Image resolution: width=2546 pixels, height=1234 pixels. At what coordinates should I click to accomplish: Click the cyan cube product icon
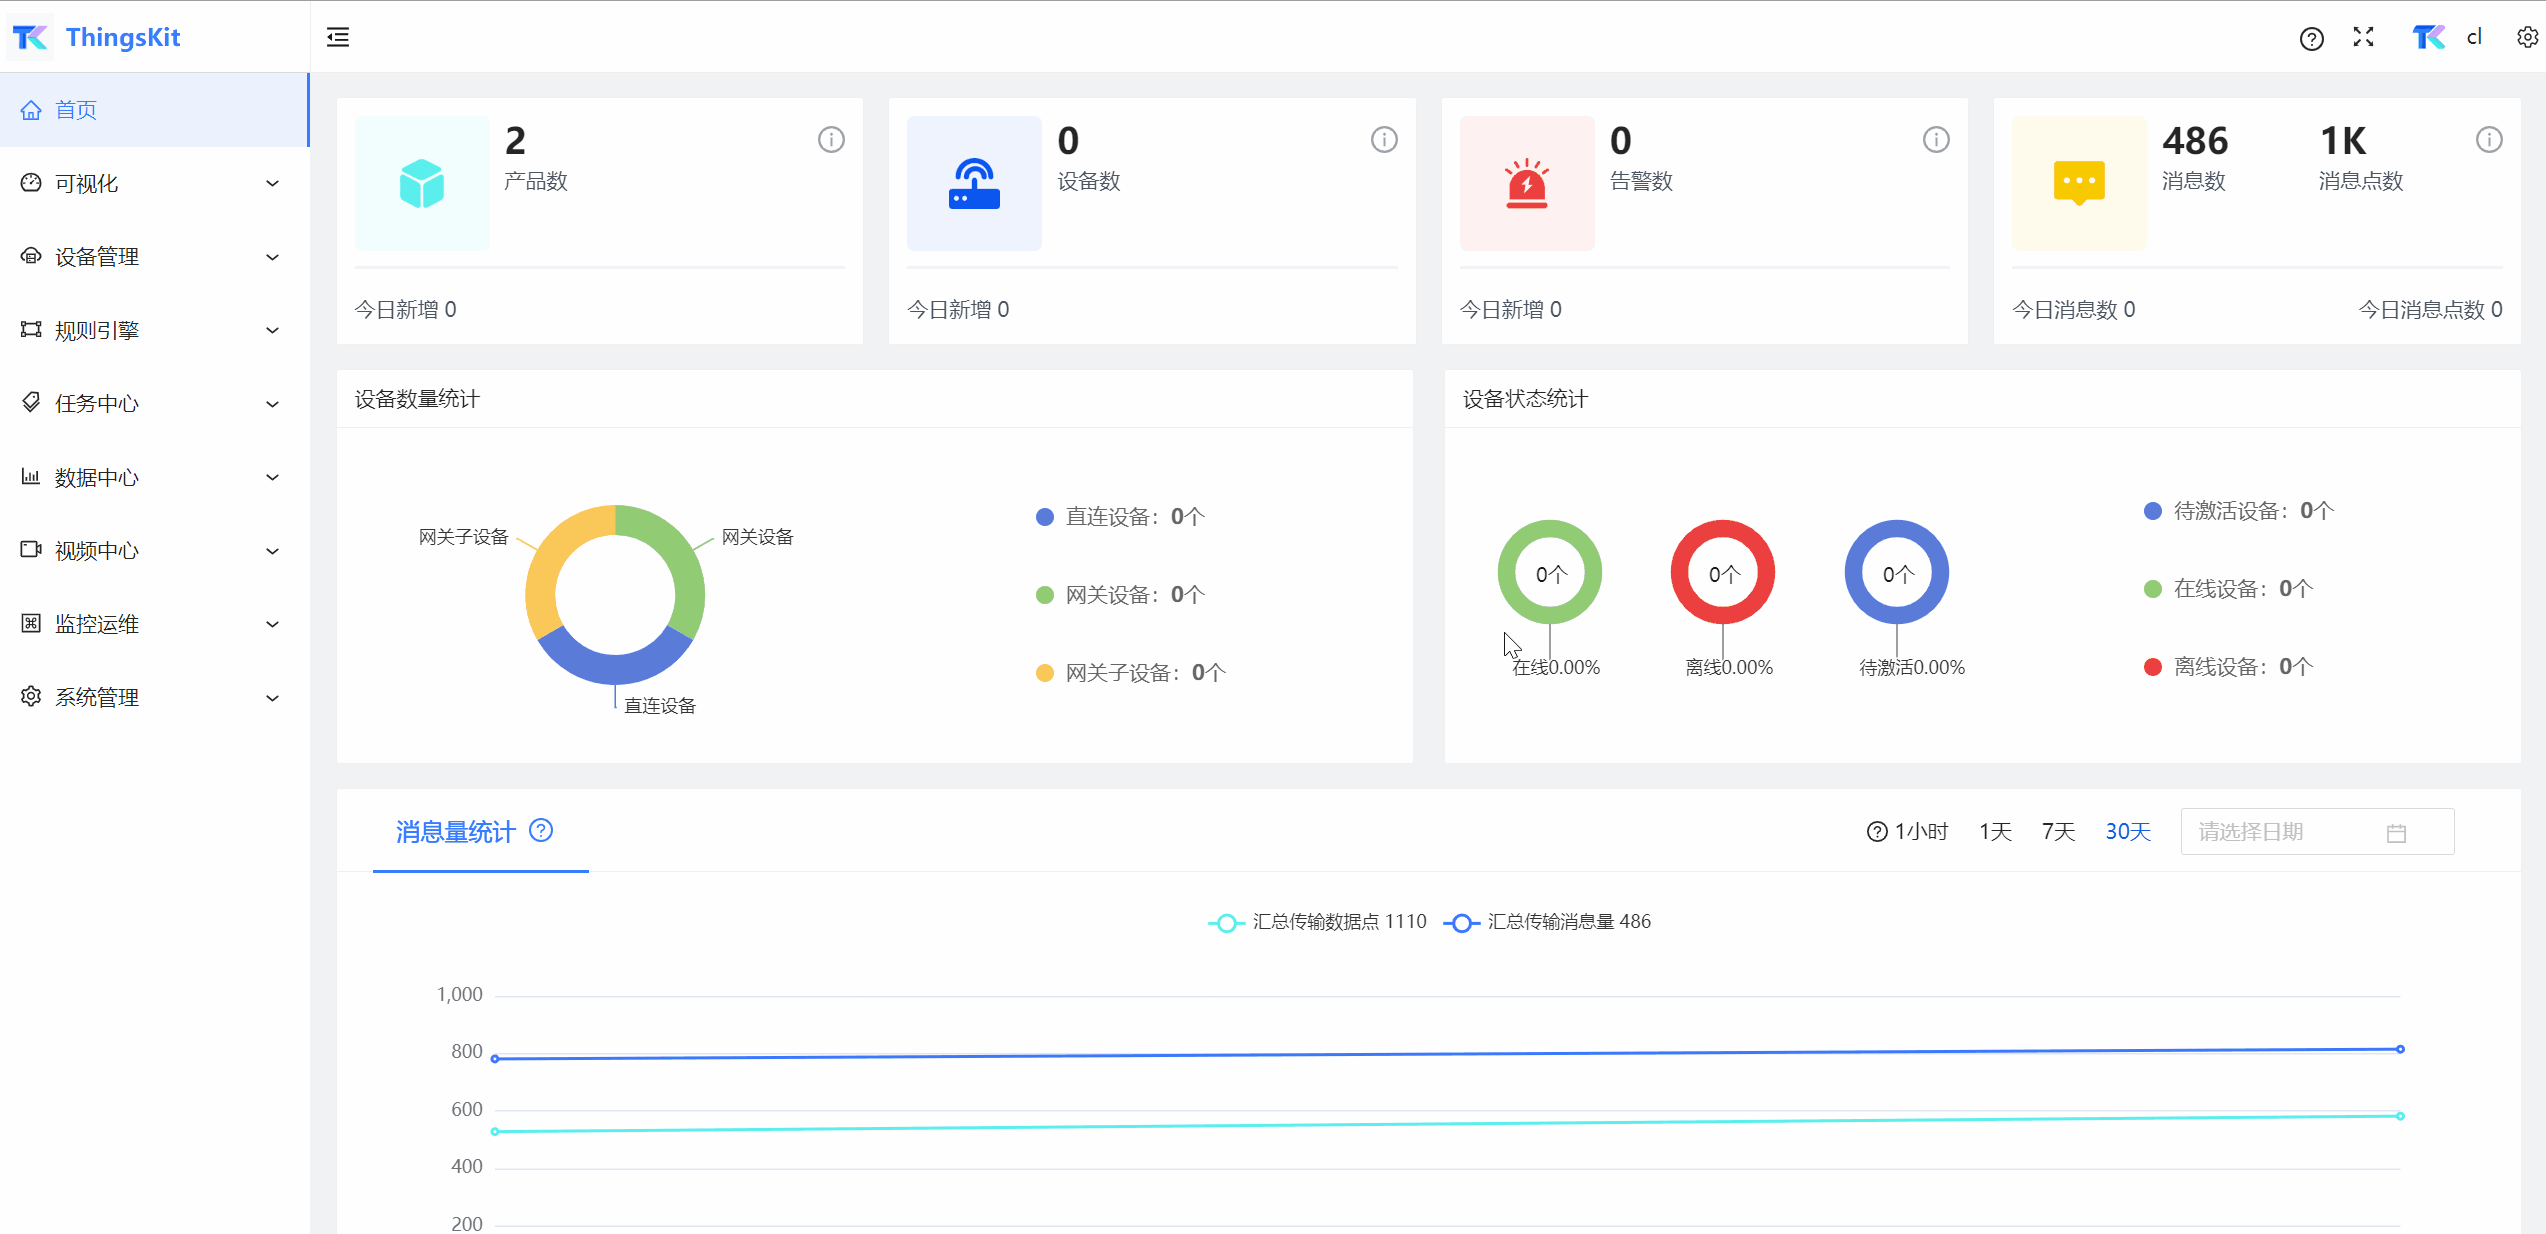point(422,183)
